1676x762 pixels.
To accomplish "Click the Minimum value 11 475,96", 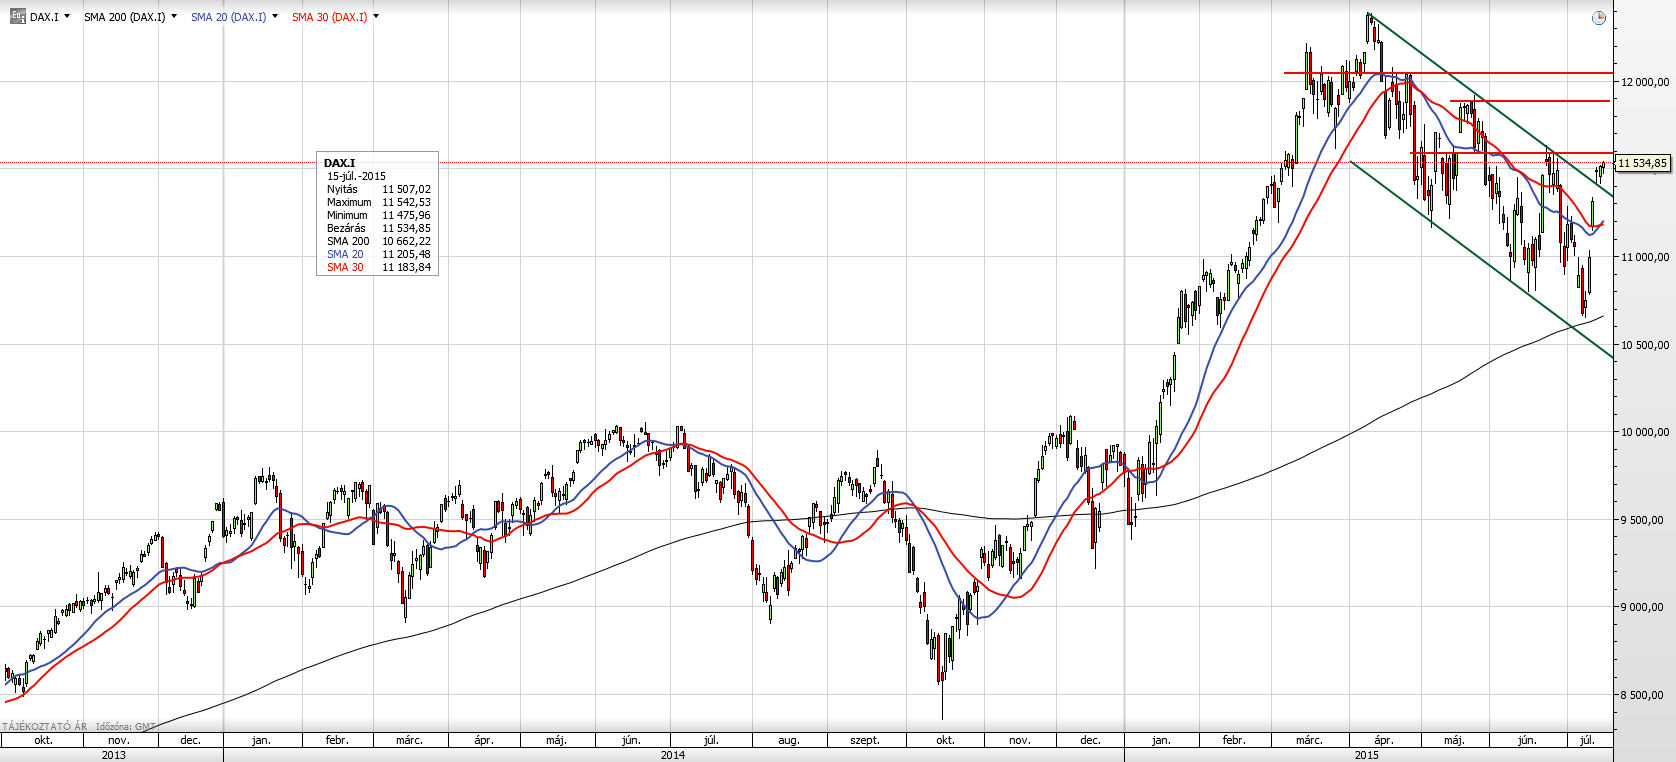I will (x=406, y=215).
